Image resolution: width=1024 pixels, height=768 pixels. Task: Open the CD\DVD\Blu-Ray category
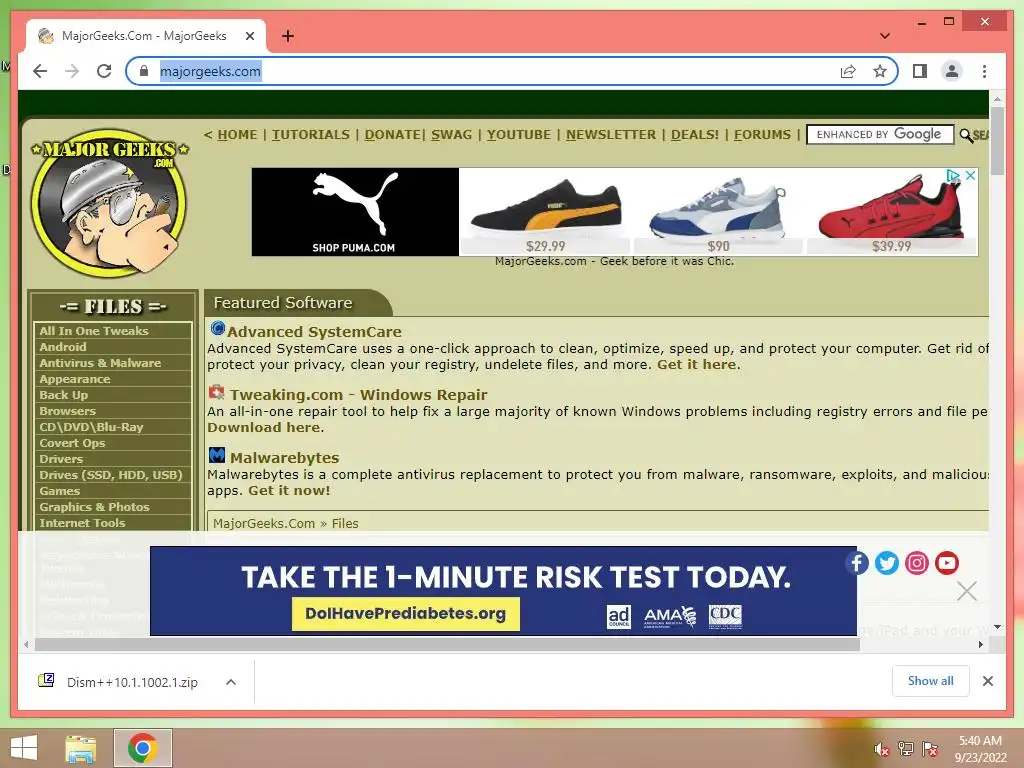(91, 427)
